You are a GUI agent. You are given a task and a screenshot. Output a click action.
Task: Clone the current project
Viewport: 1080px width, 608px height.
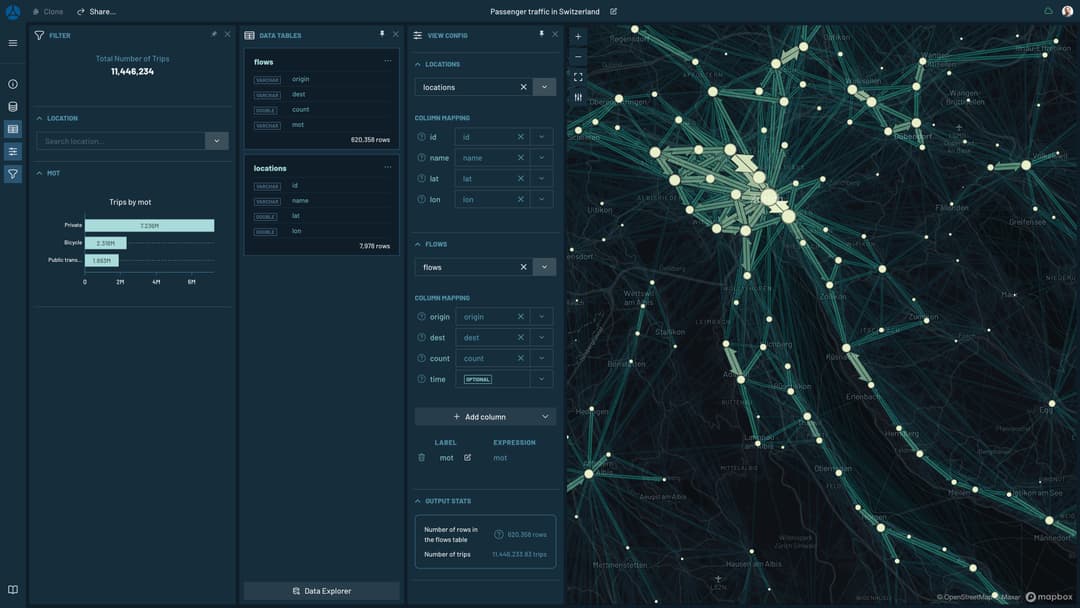pyautogui.click(x=50, y=9)
